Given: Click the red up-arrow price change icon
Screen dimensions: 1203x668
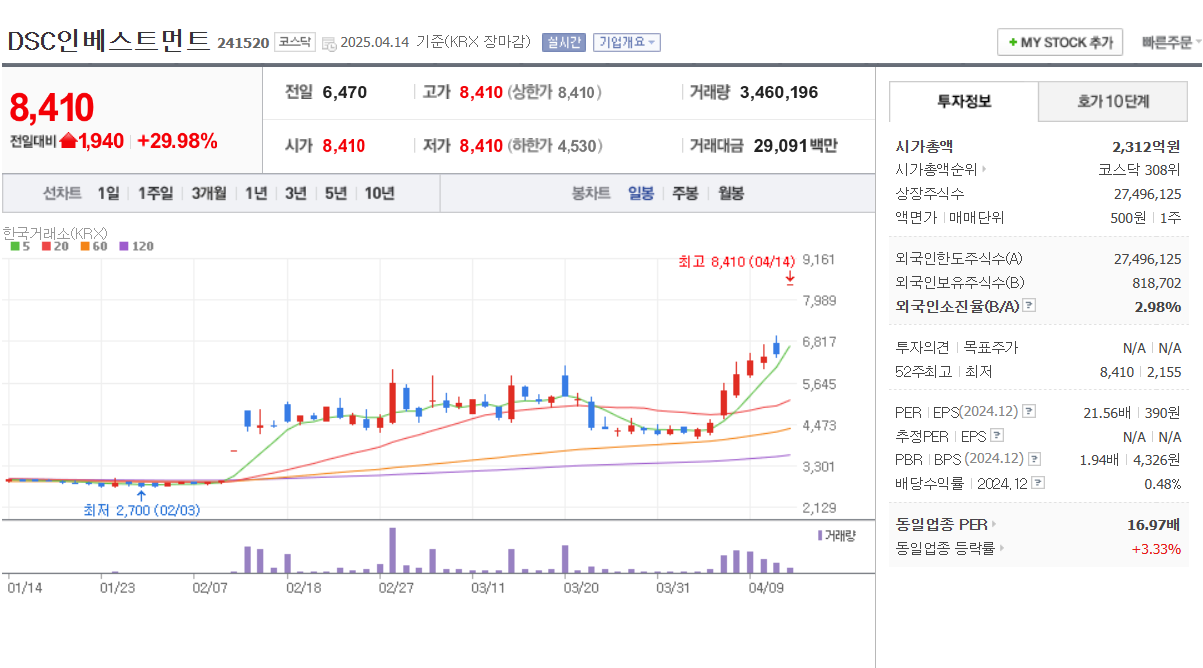Looking at the screenshot, I should [x=68, y=141].
